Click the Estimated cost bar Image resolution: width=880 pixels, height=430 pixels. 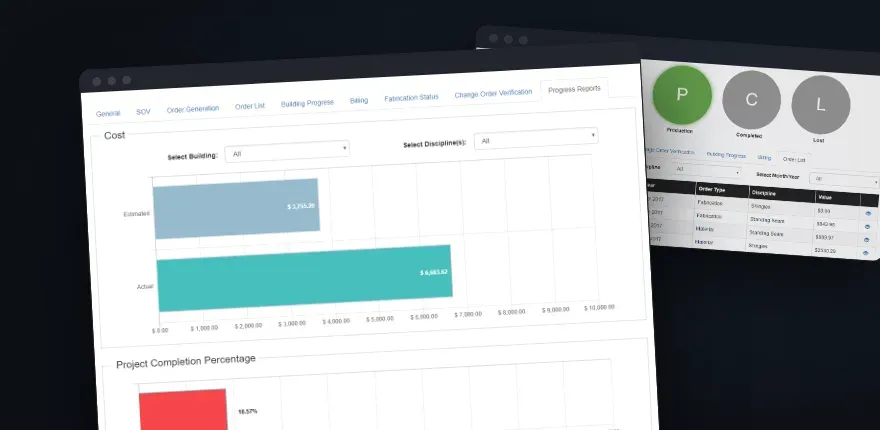(236, 208)
